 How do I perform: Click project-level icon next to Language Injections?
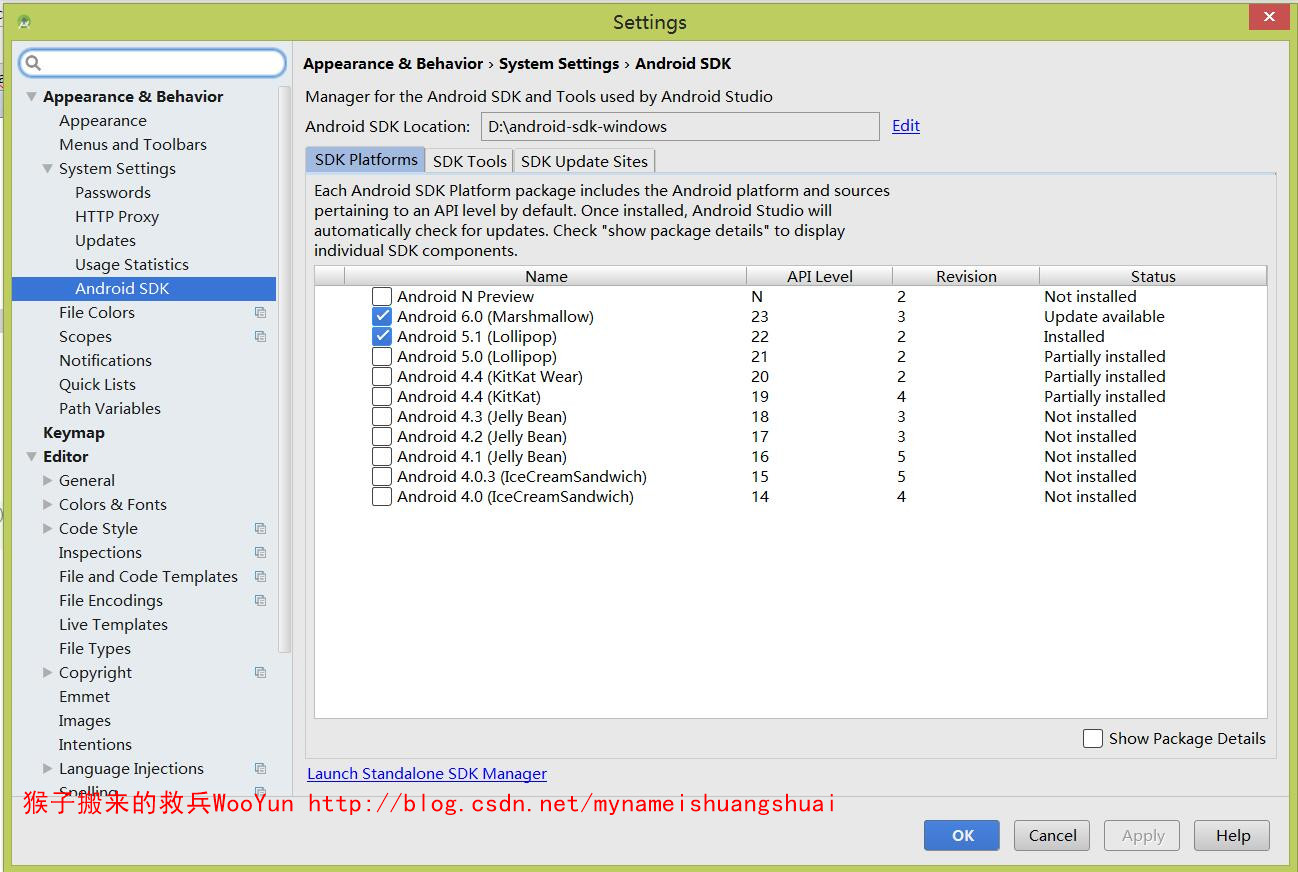coord(261,769)
